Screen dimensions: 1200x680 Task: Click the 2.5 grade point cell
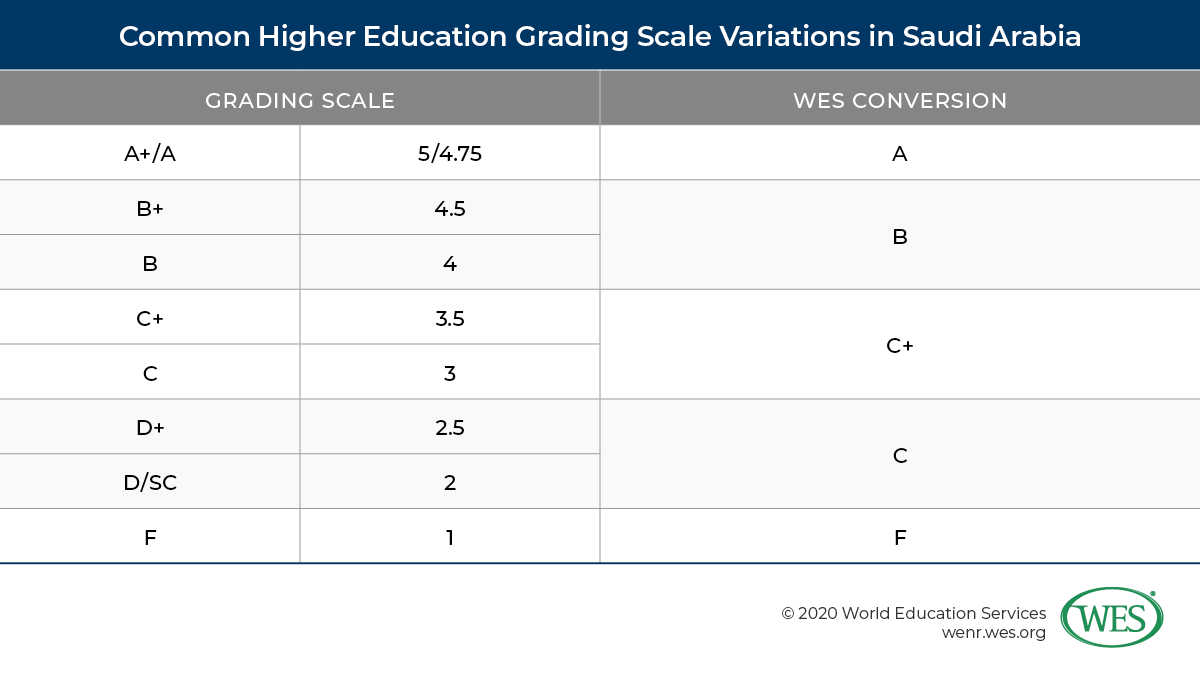450,428
